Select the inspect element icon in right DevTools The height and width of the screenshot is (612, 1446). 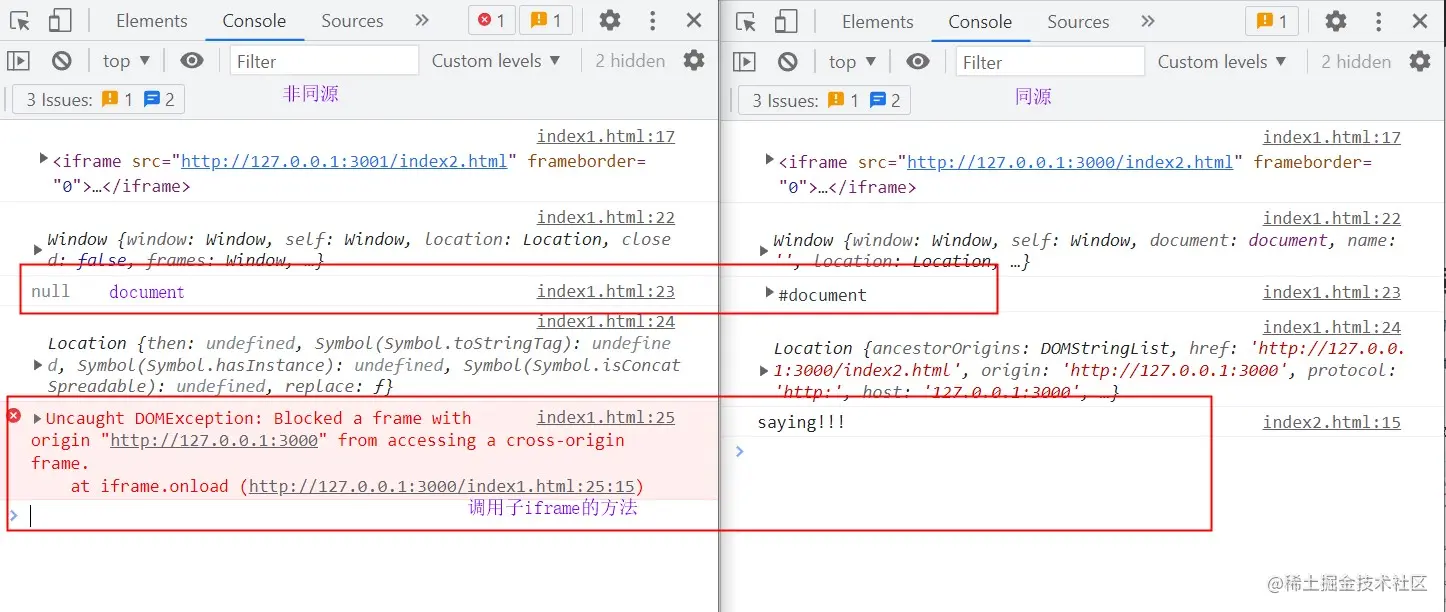[746, 21]
